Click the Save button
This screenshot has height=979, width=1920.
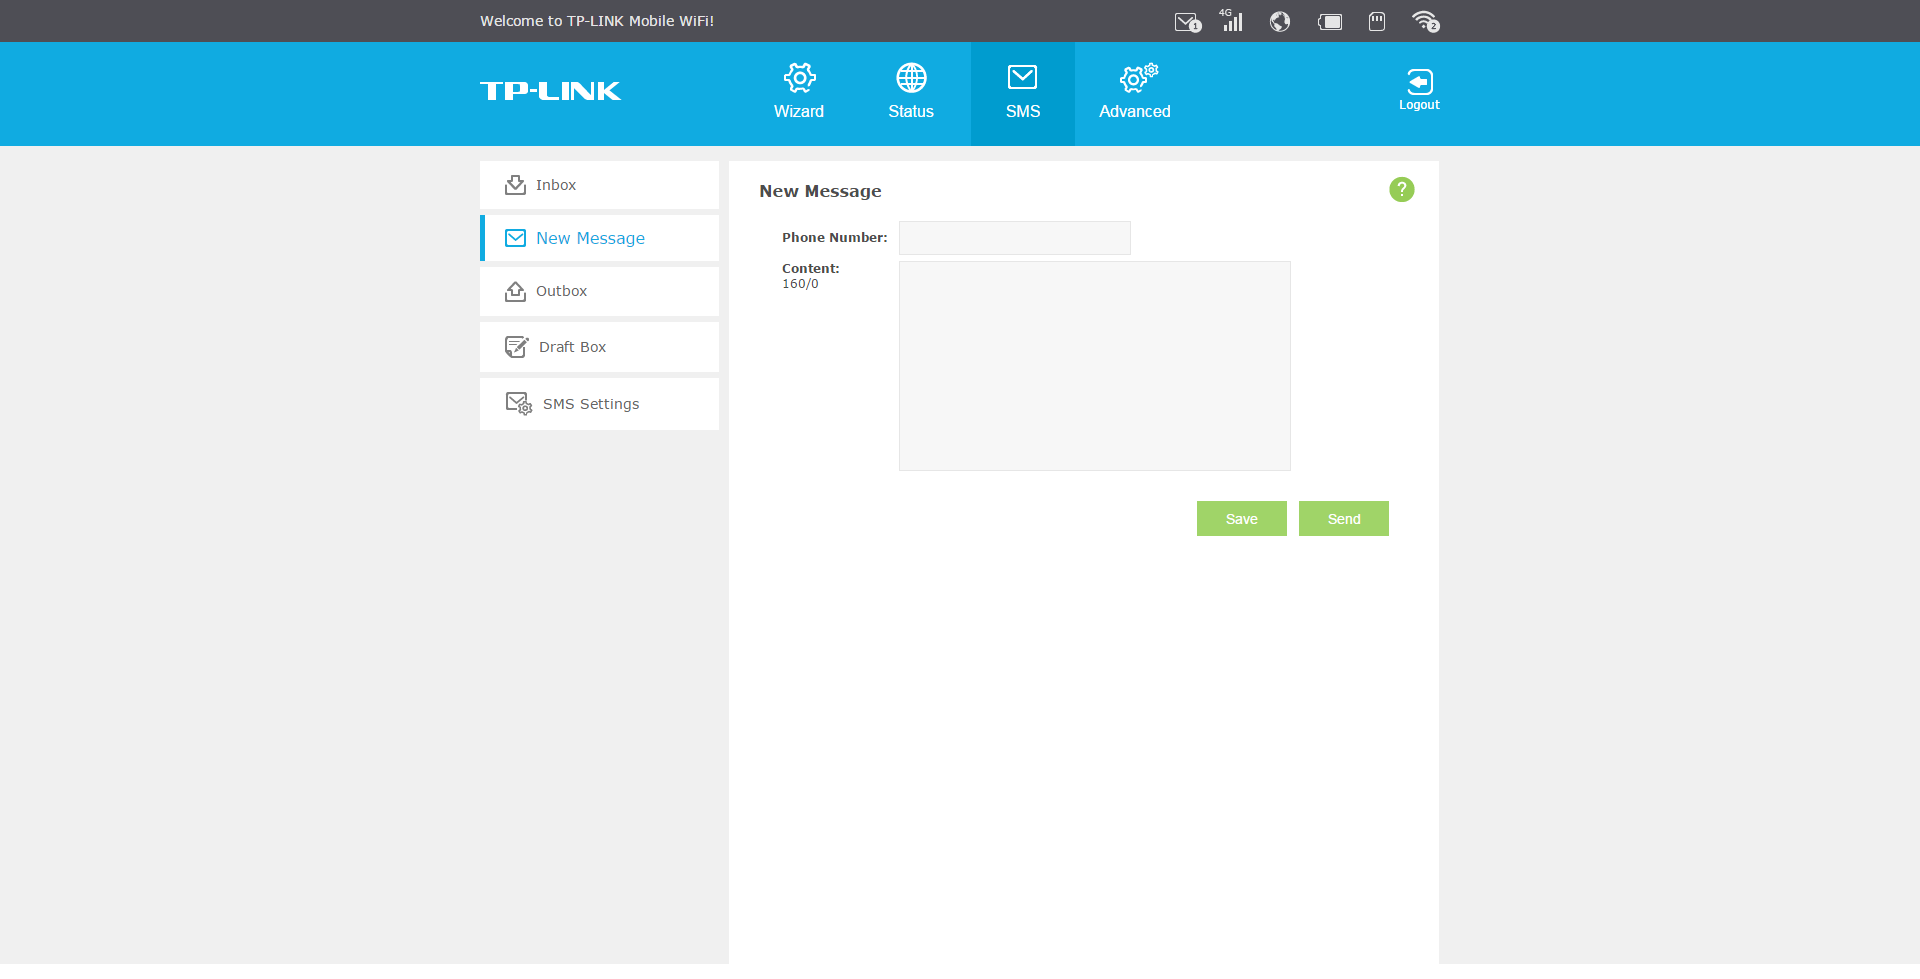click(1242, 519)
